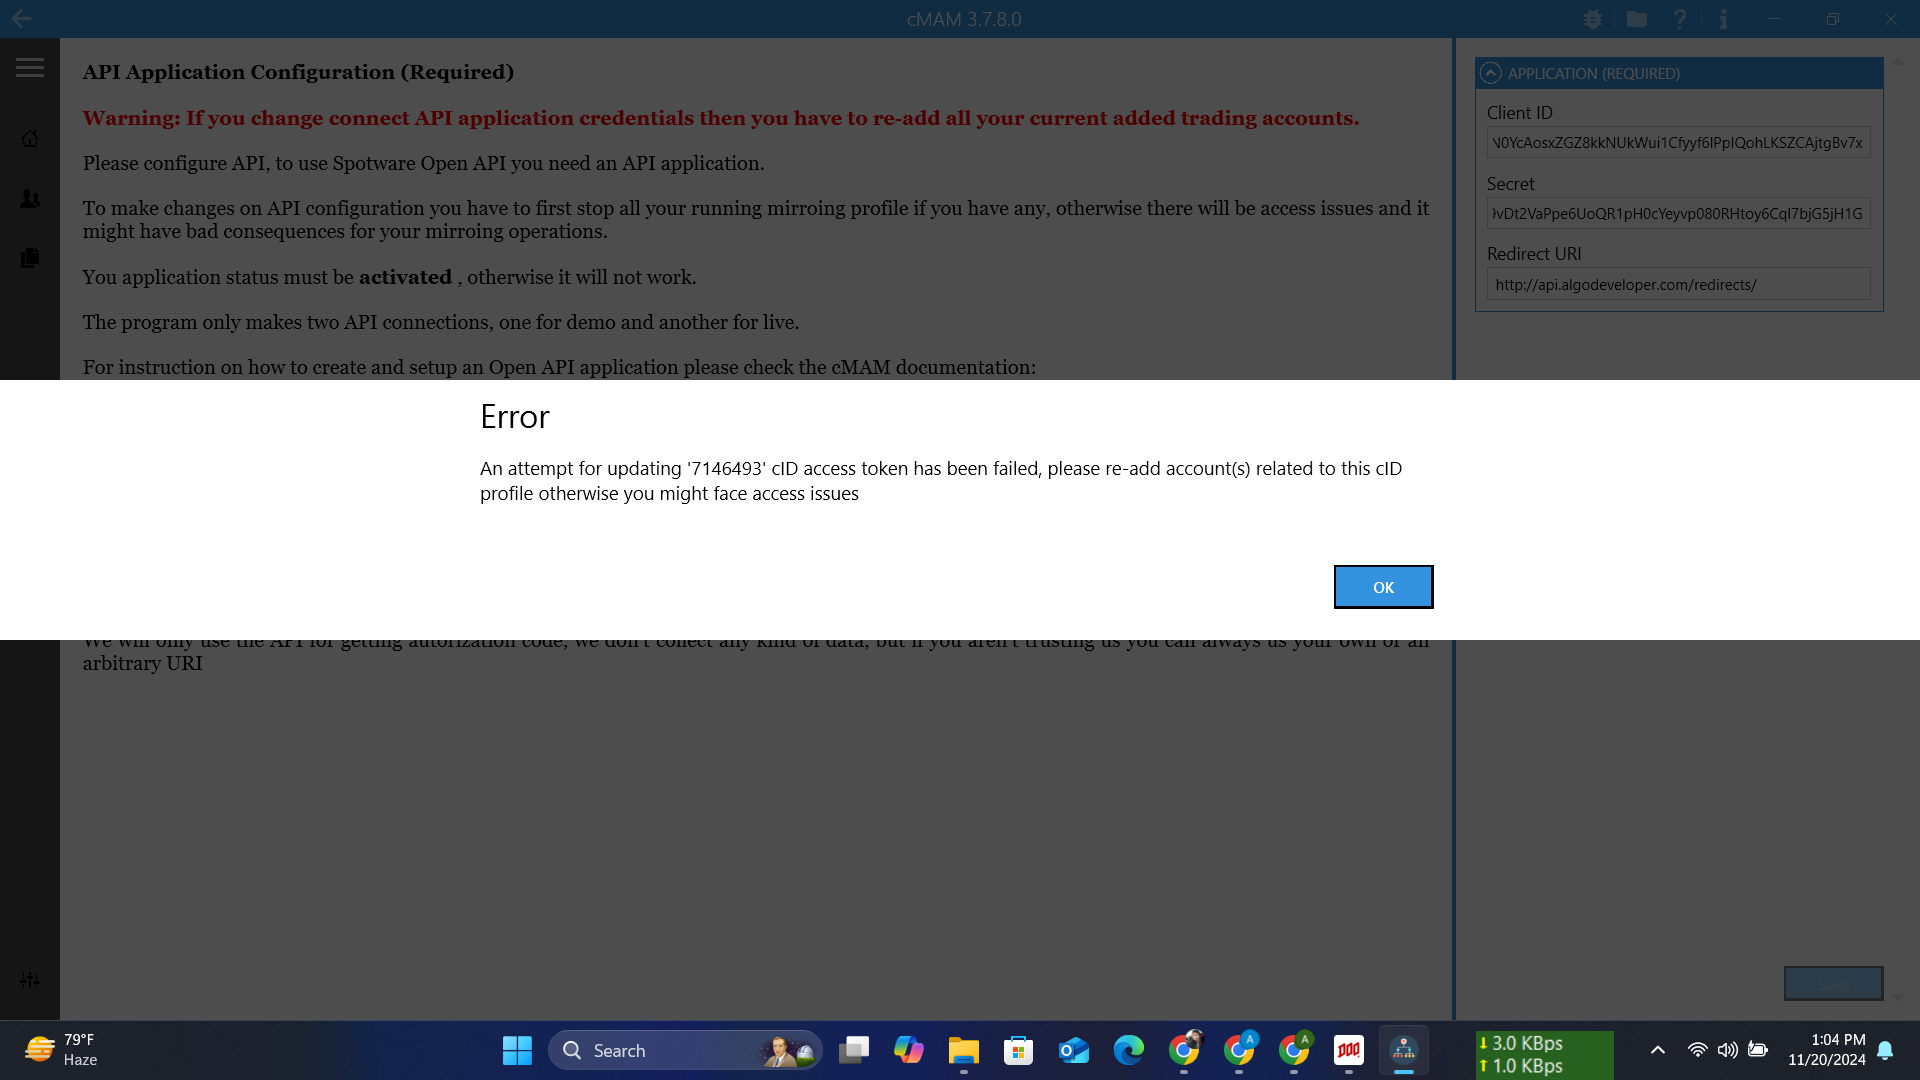Open the accounts (people) sidebar icon
This screenshot has width=1920, height=1080.
pos(30,199)
